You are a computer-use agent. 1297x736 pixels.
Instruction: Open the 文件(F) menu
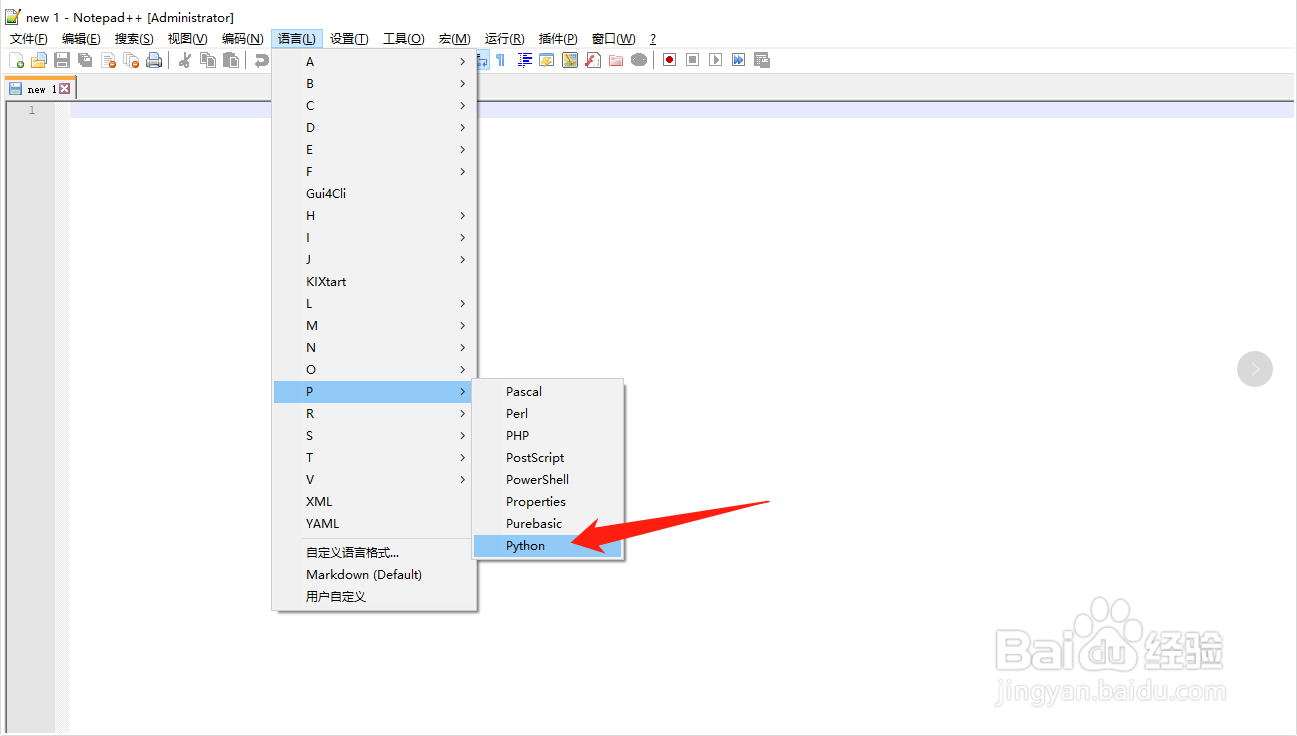29,39
